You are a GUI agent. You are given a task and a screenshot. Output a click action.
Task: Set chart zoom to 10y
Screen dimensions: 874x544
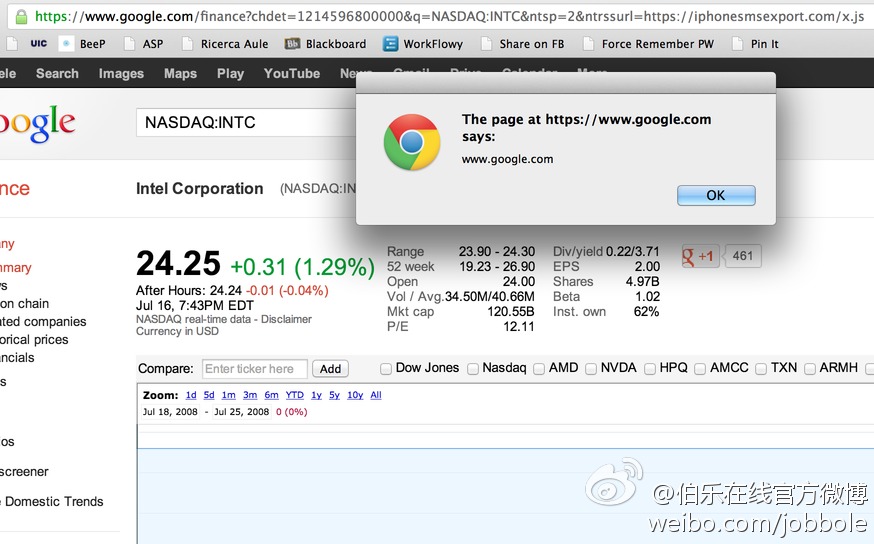(x=355, y=395)
